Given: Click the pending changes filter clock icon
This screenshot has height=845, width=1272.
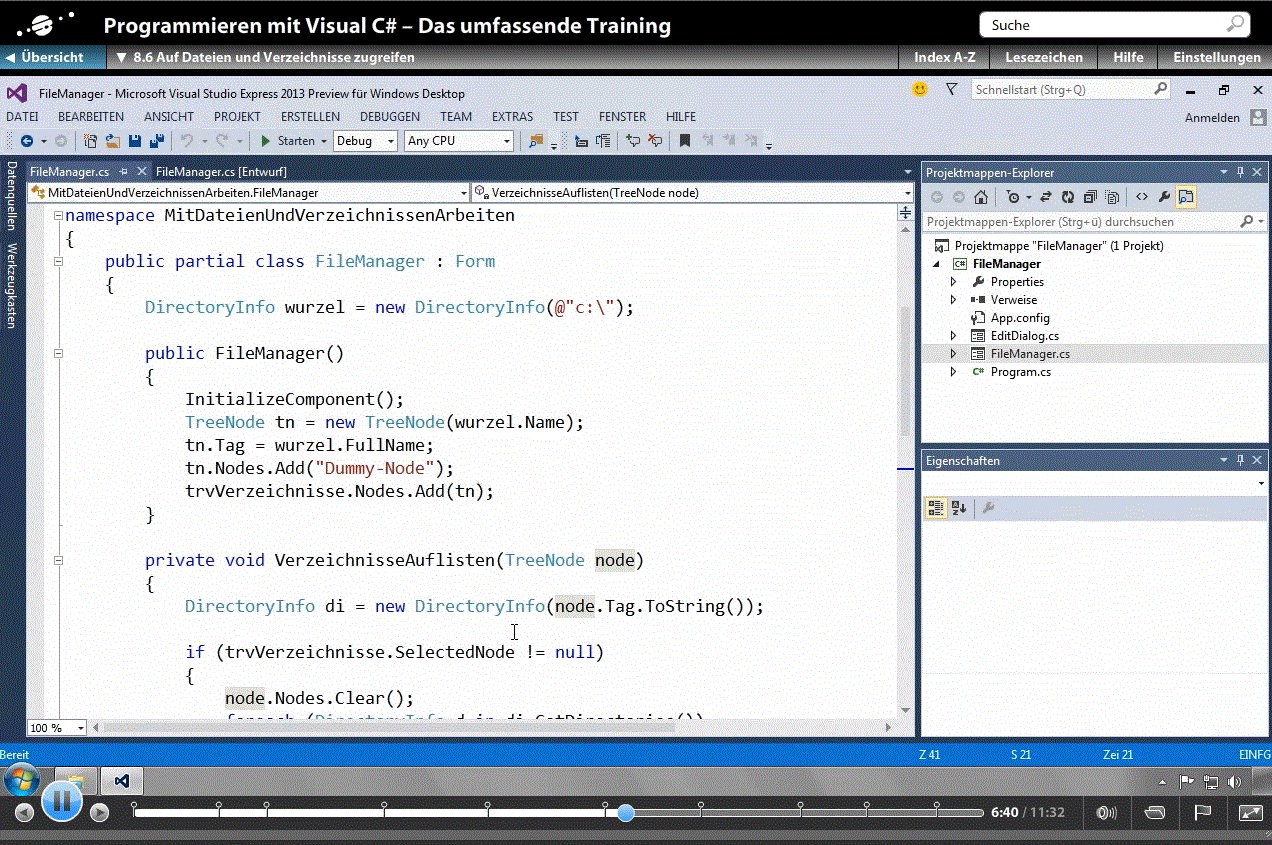Looking at the screenshot, I should point(1014,197).
